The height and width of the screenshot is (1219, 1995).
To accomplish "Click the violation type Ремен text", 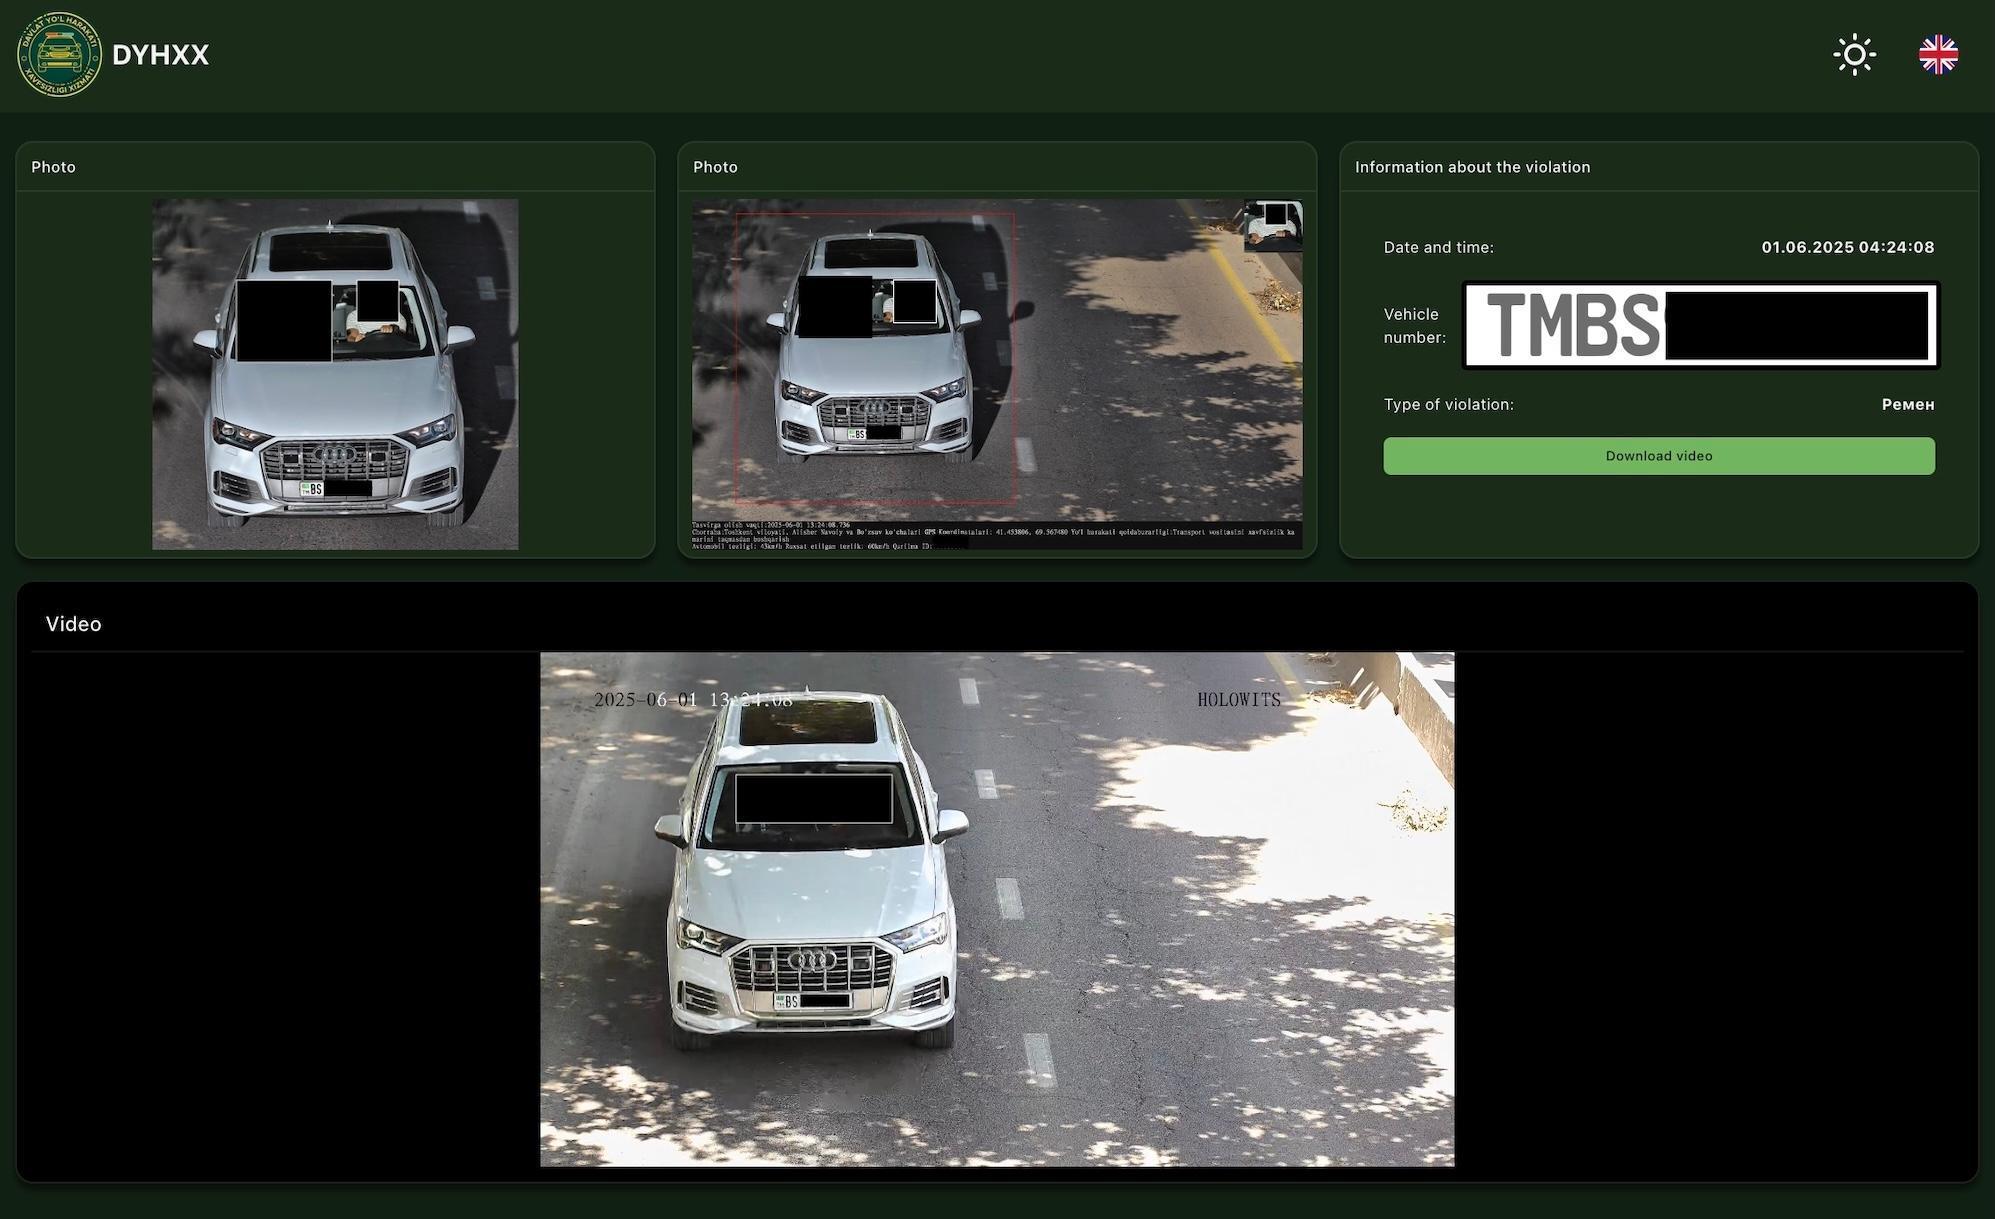I will click(1908, 404).
